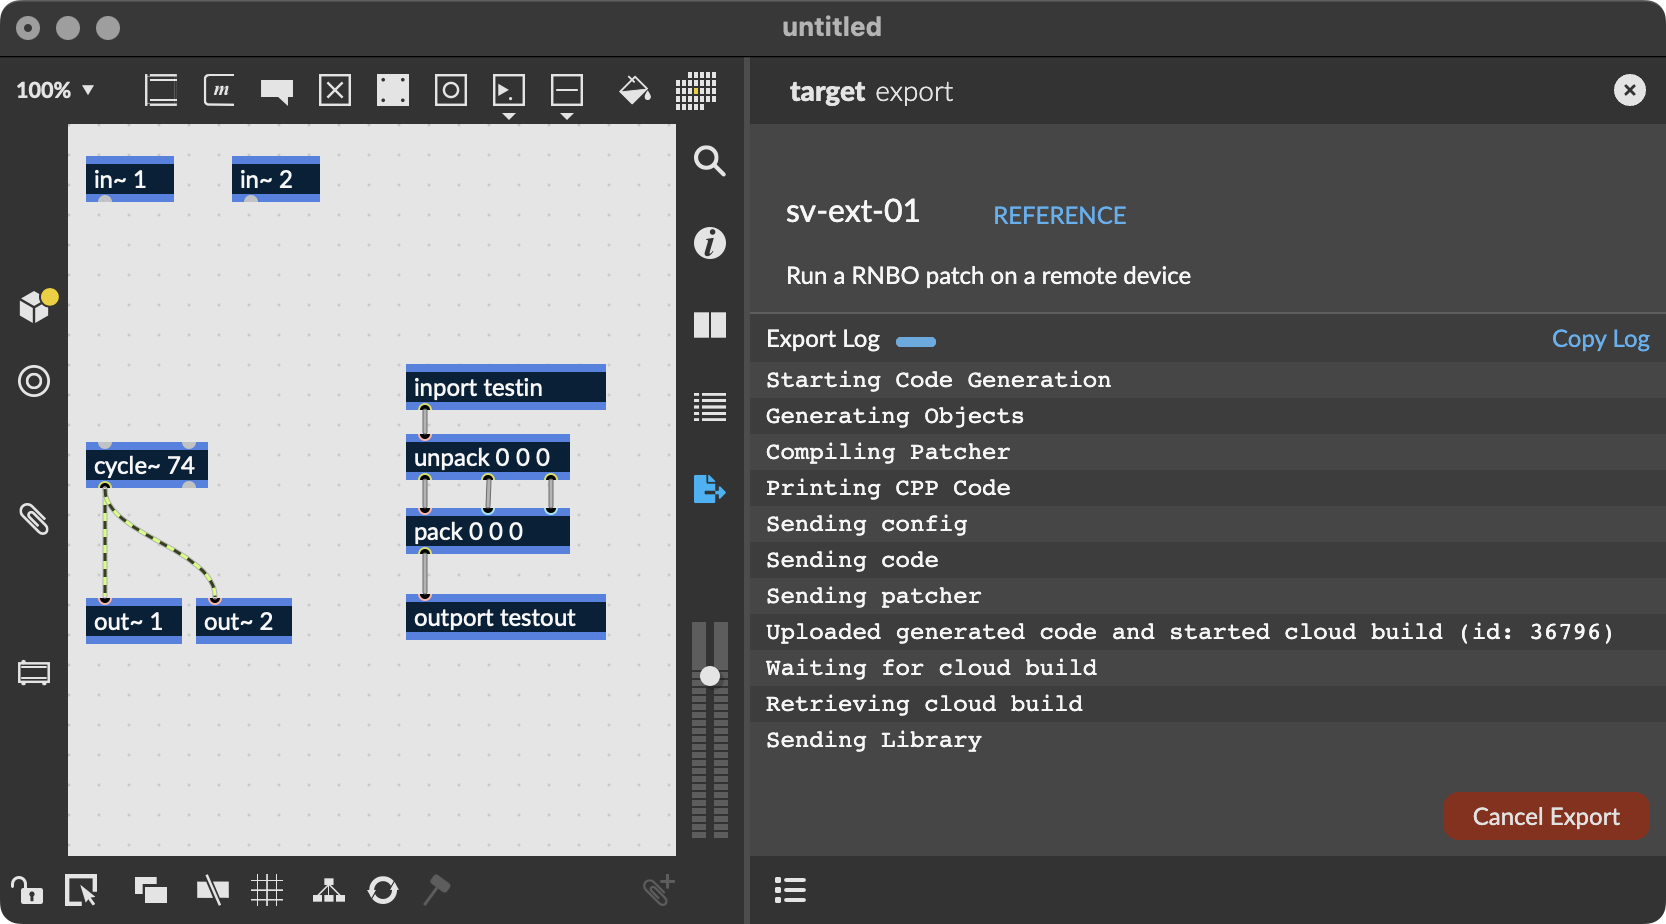
Task: Open the export panel list icon at bottom
Action: (x=790, y=890)
